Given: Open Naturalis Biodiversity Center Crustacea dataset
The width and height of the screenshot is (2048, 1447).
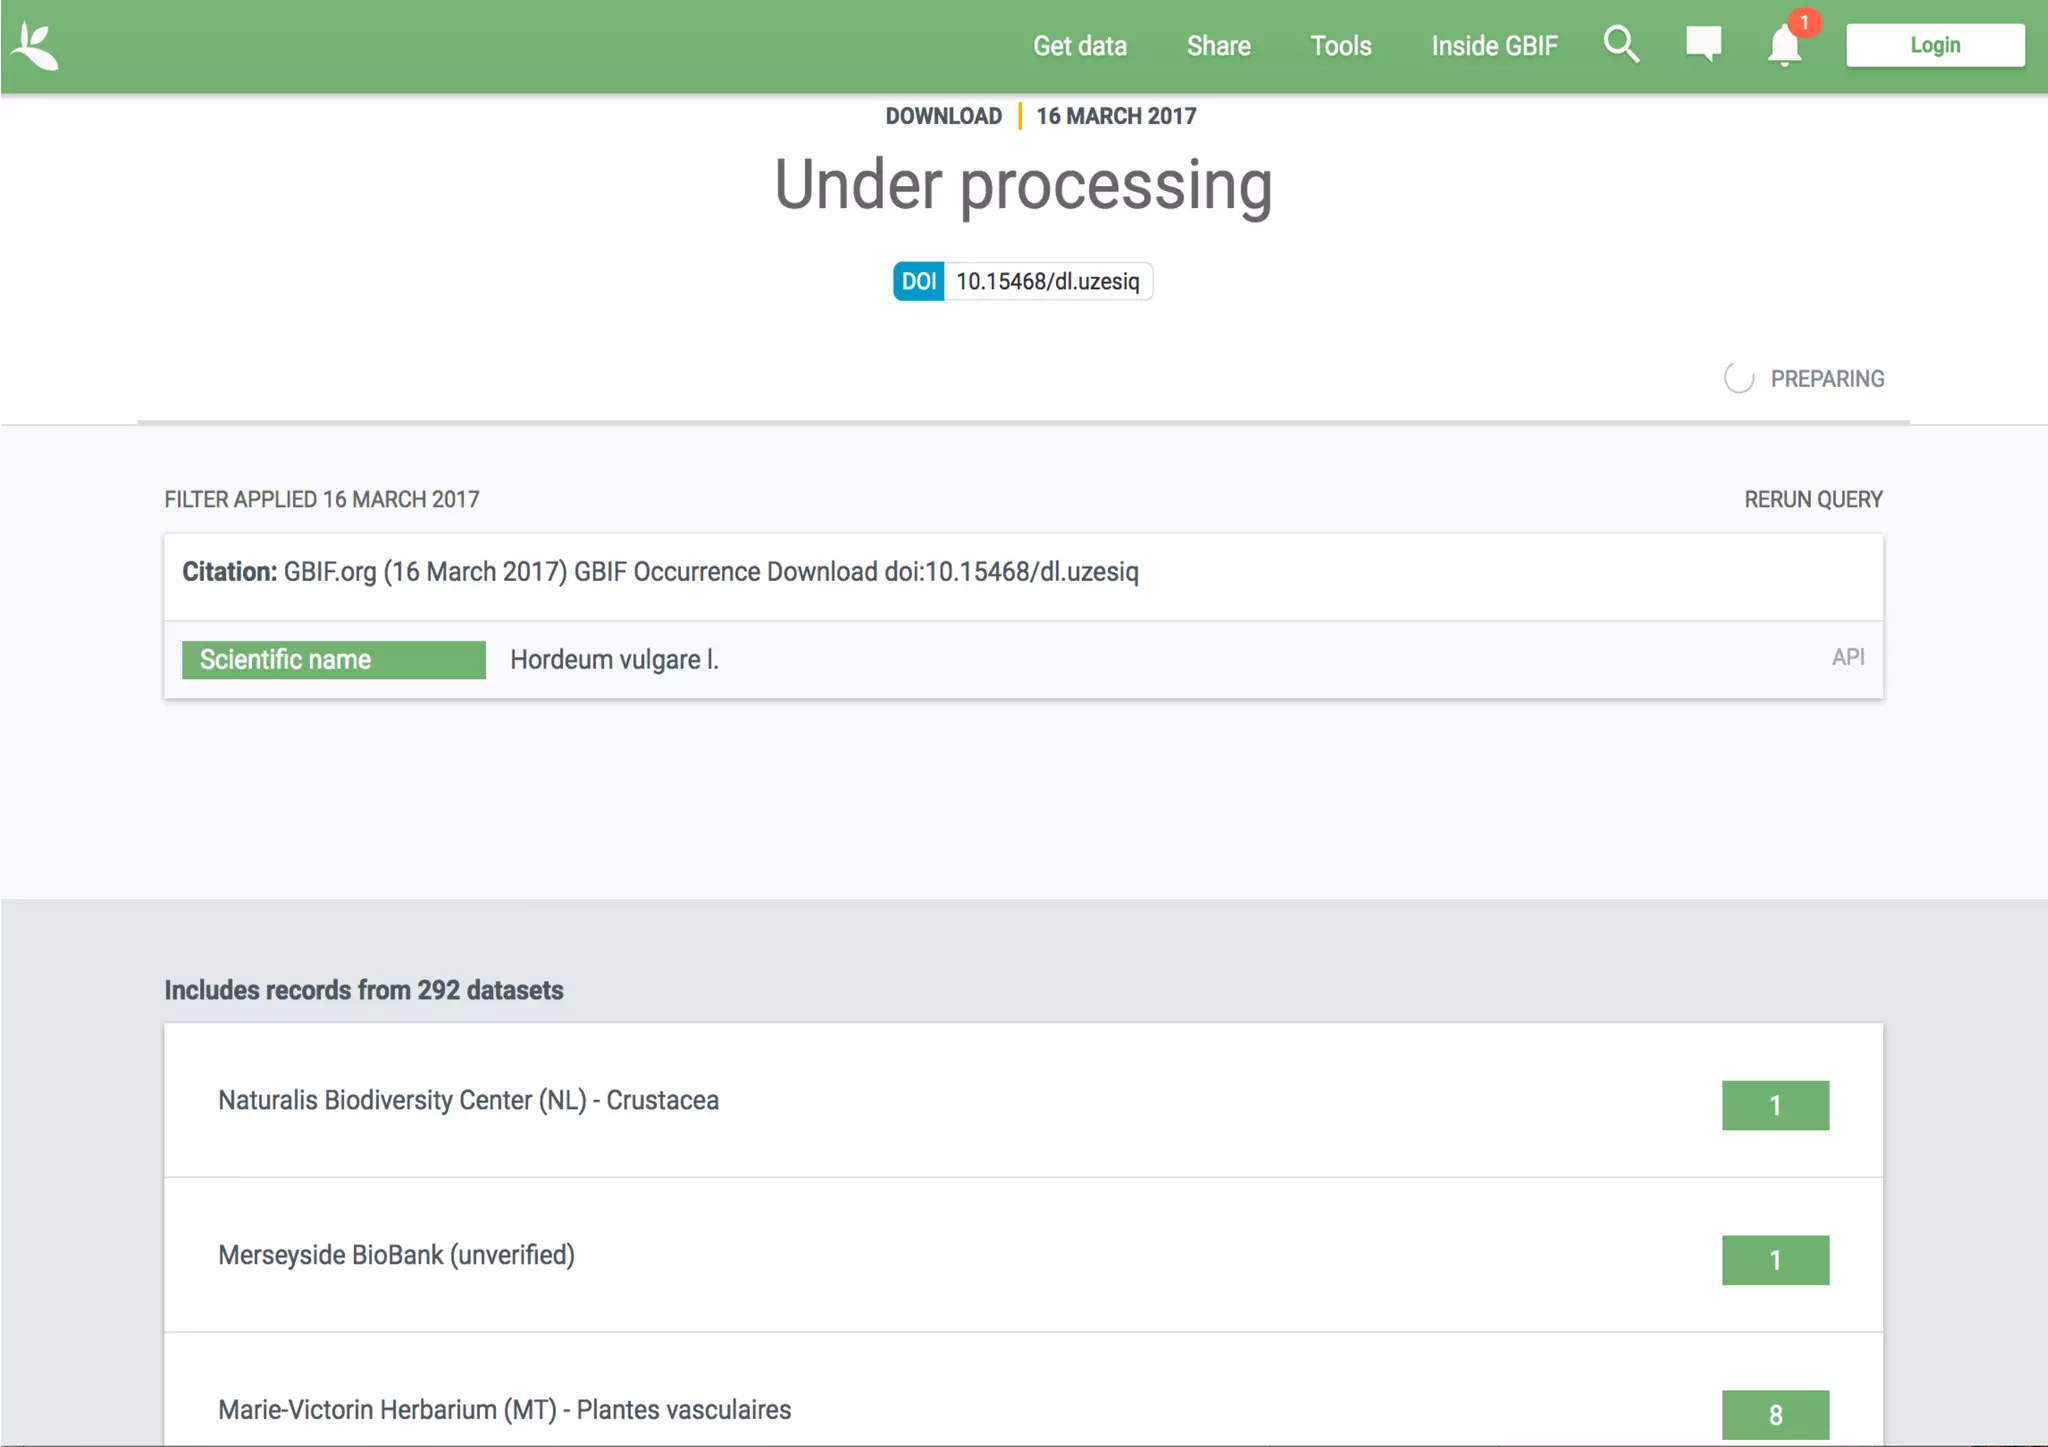Looking at the screenshot, I should [468, 1100].
